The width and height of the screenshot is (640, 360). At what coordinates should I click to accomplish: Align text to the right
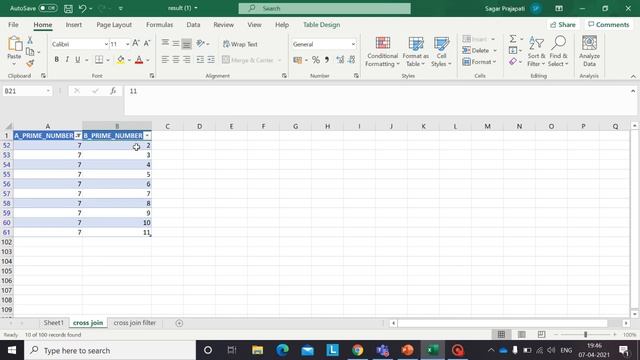tap(187, 60)
